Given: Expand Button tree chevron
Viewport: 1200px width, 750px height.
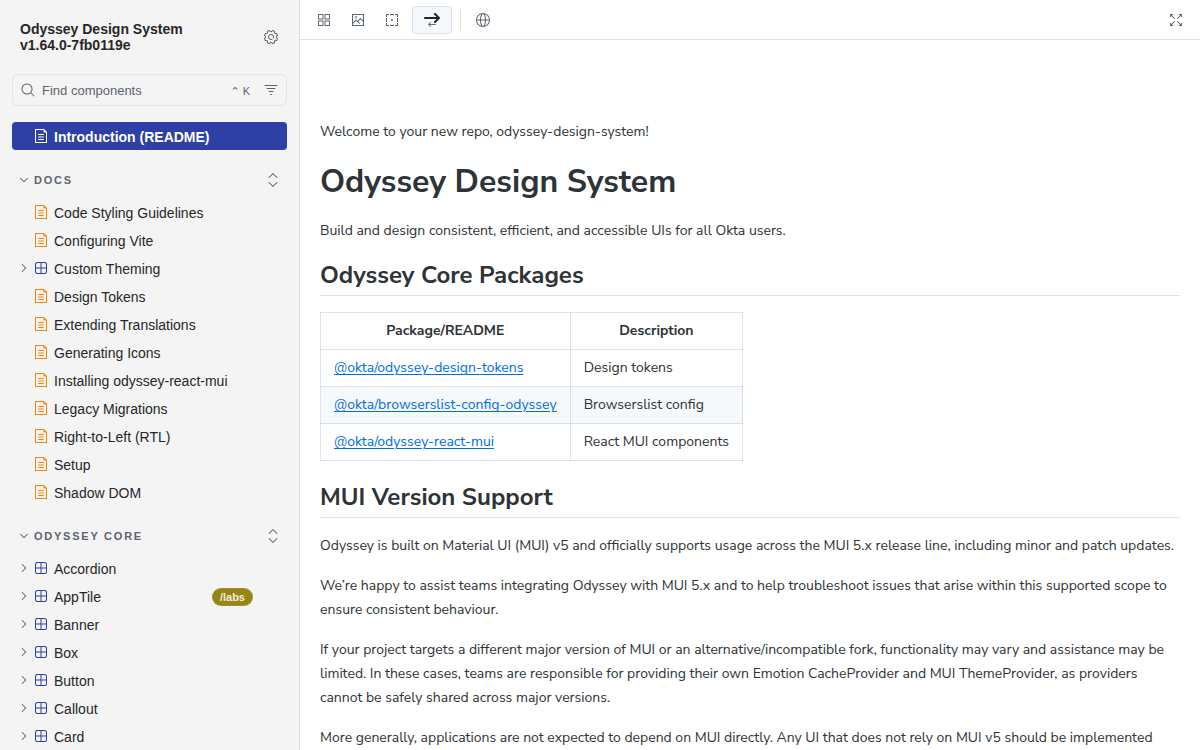Looking at the screenshot, I should click(24, 681).
